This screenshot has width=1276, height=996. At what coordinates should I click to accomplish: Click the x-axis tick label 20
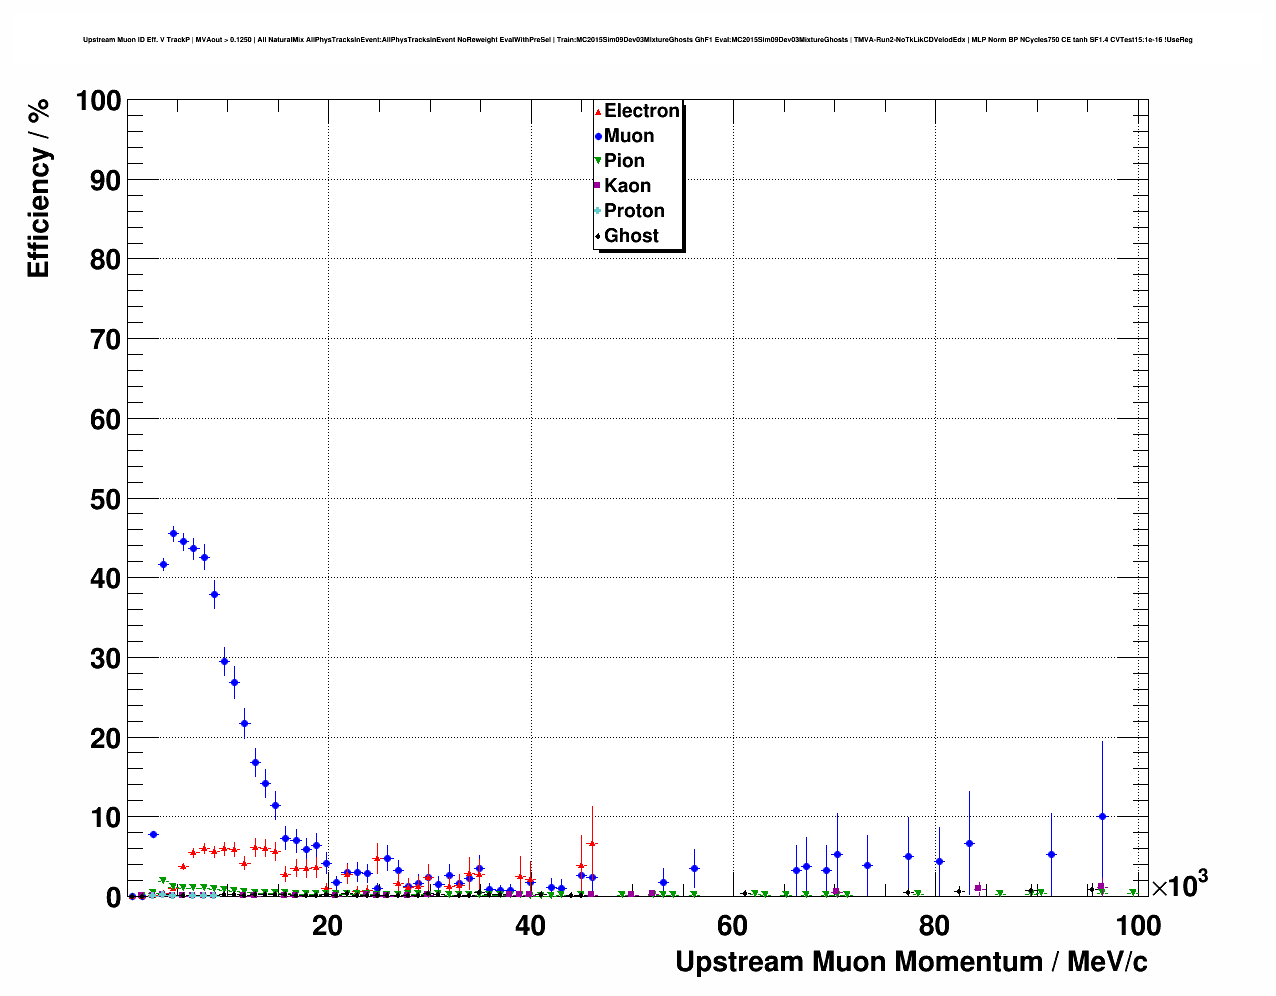pyautogui.click(x=328, y=926)
